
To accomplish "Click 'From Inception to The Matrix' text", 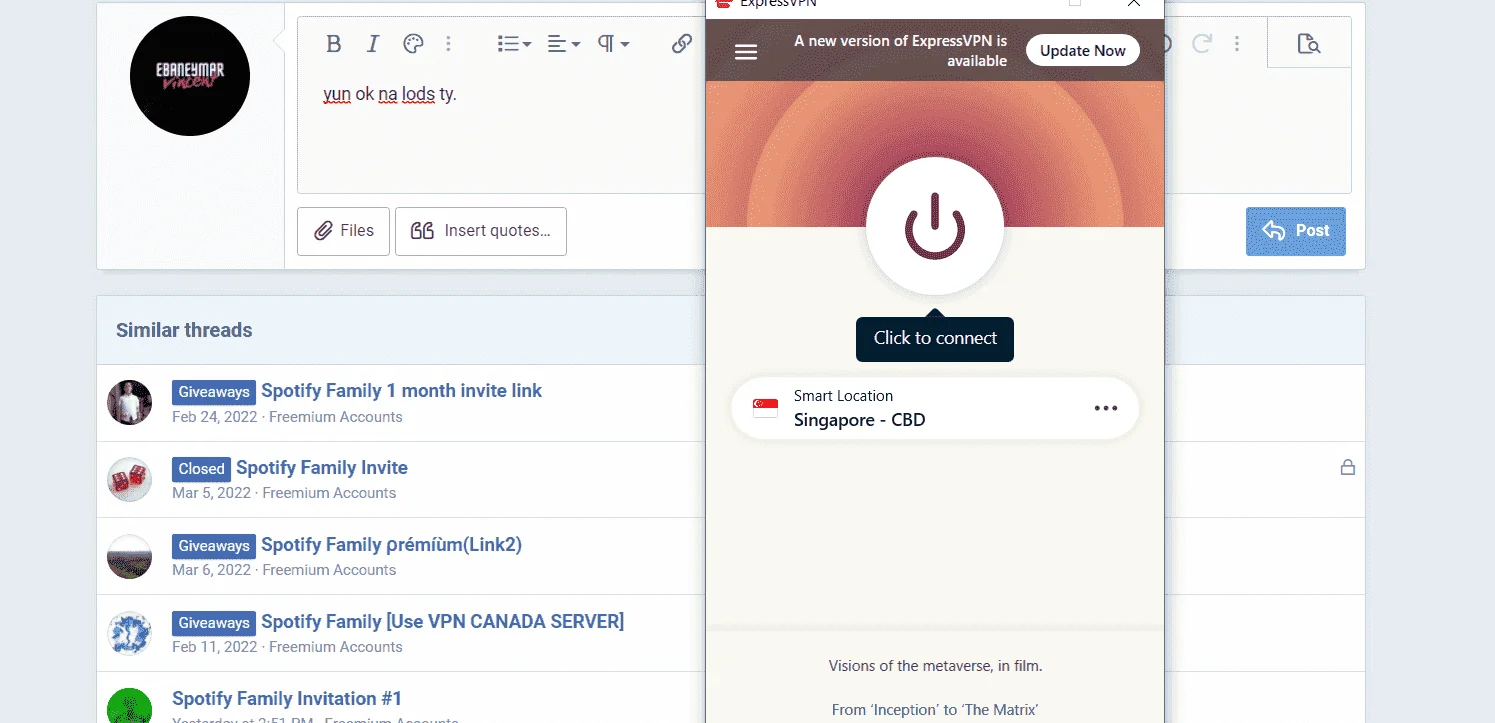I will coord(935,710).
